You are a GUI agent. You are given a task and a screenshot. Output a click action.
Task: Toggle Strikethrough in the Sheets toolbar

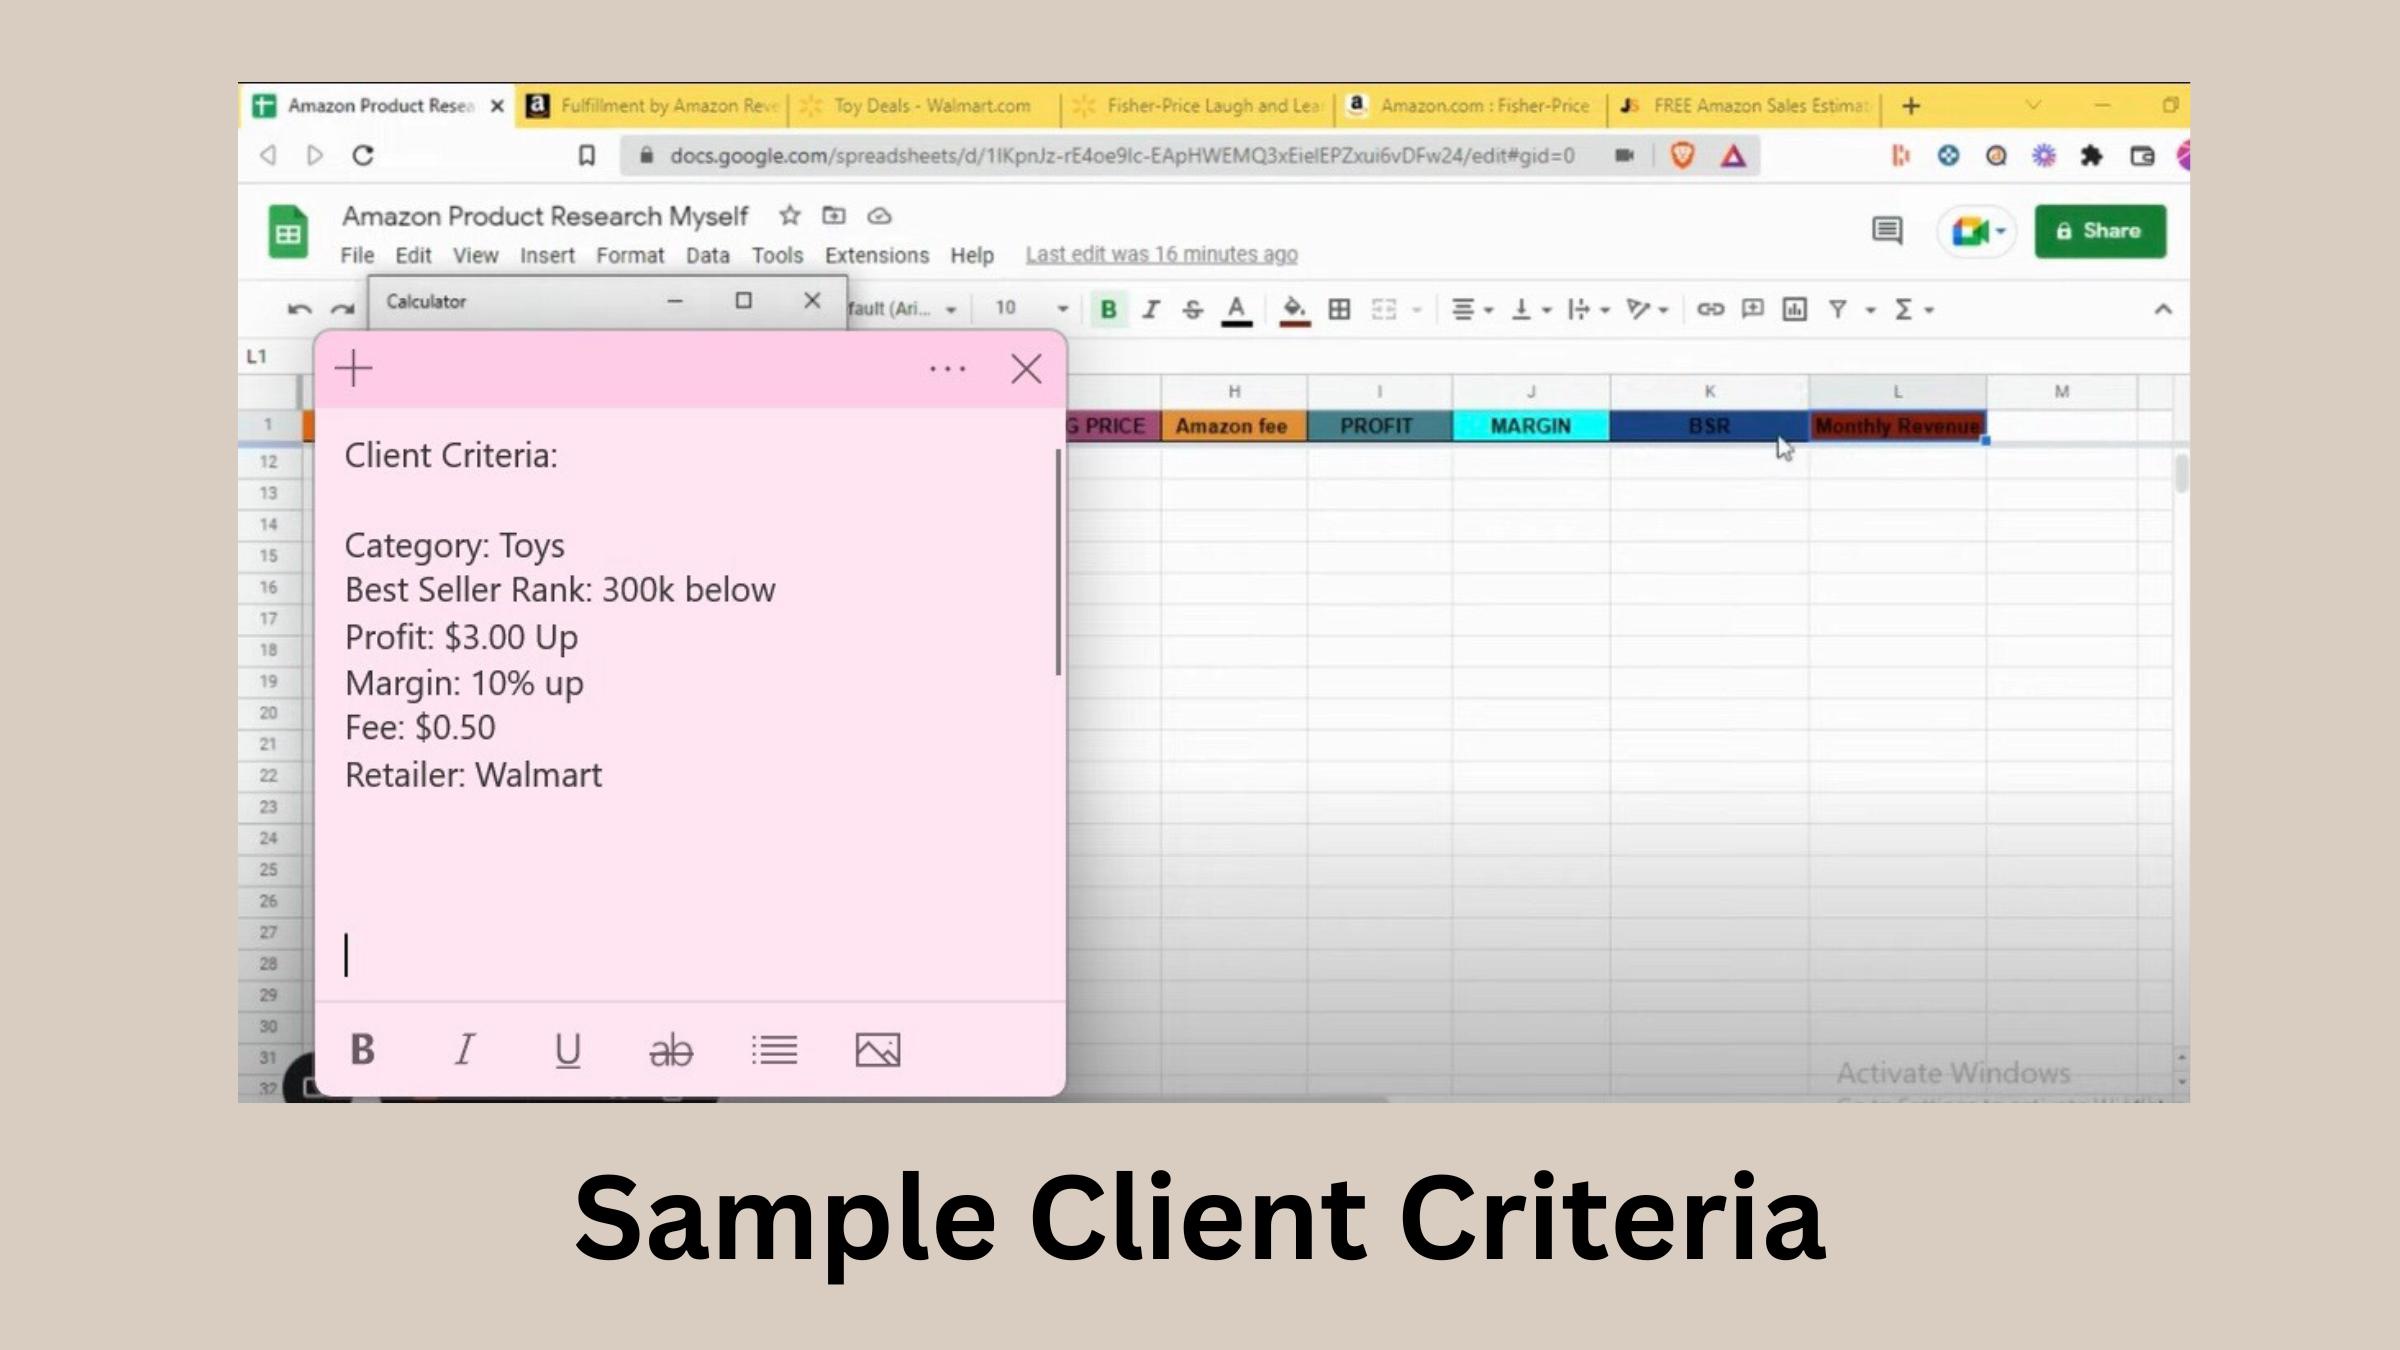coord(1192,309)
